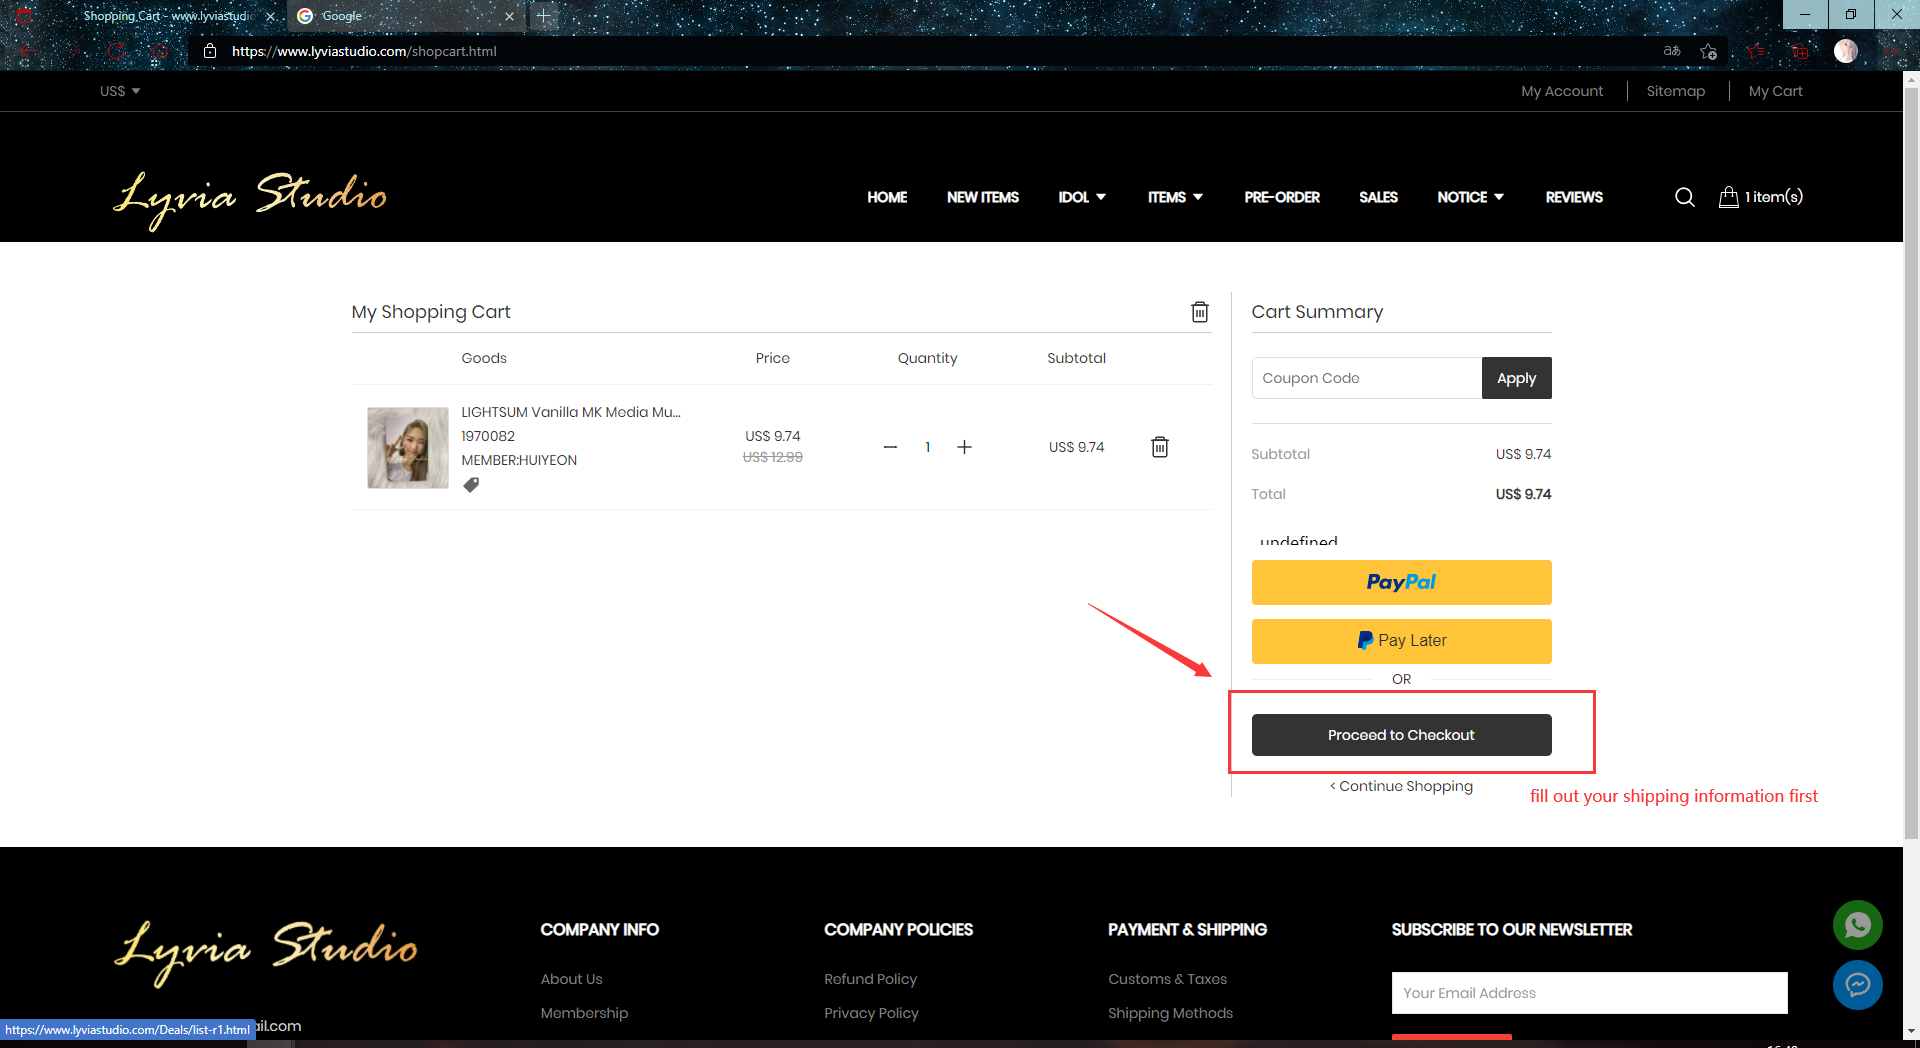
Task: Close the Google browser tab
Action: [x=510, y=16]
